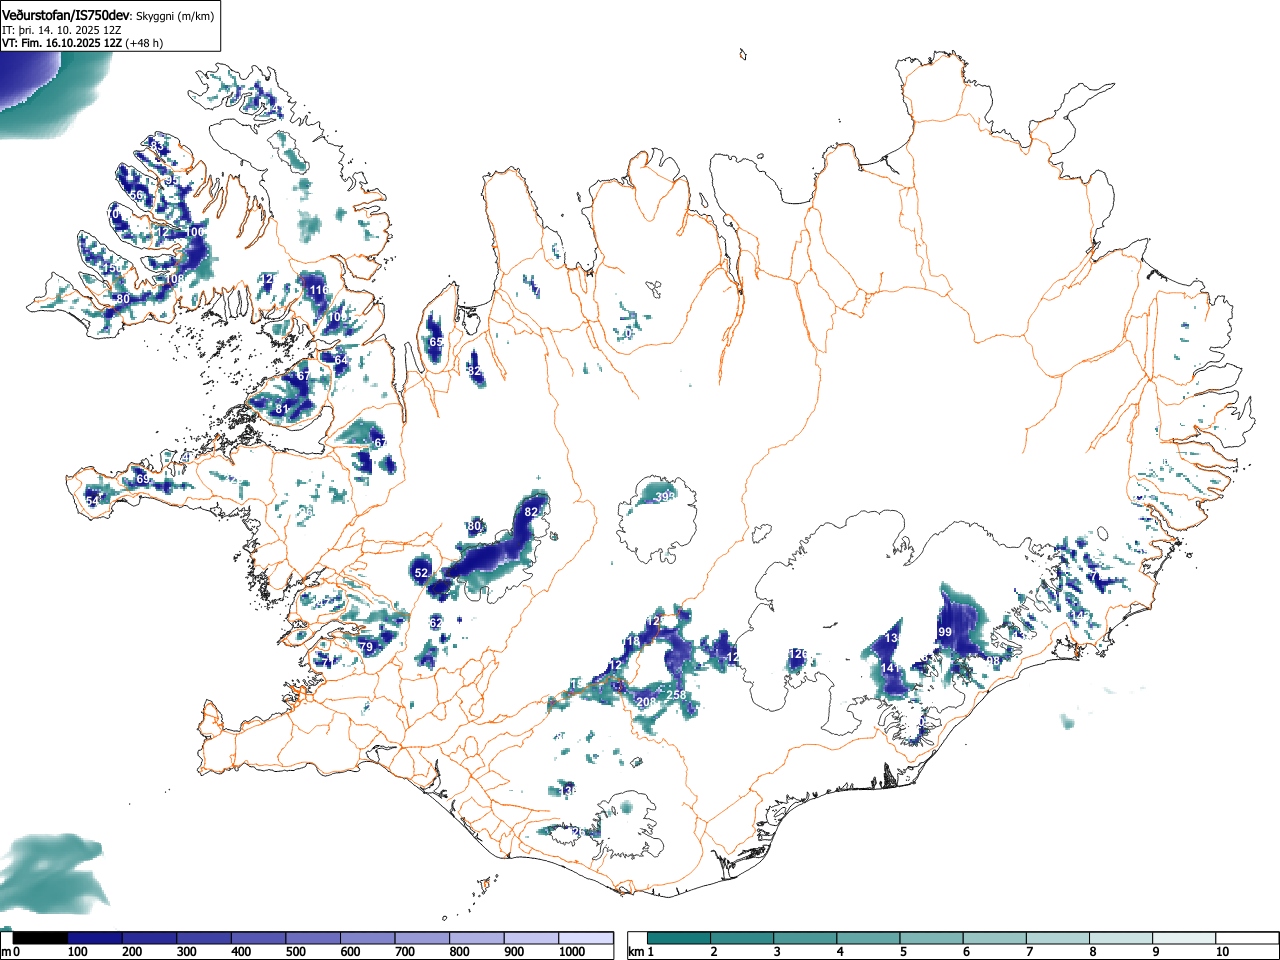Click the 258 visibility value on map

tap(676, 695)
